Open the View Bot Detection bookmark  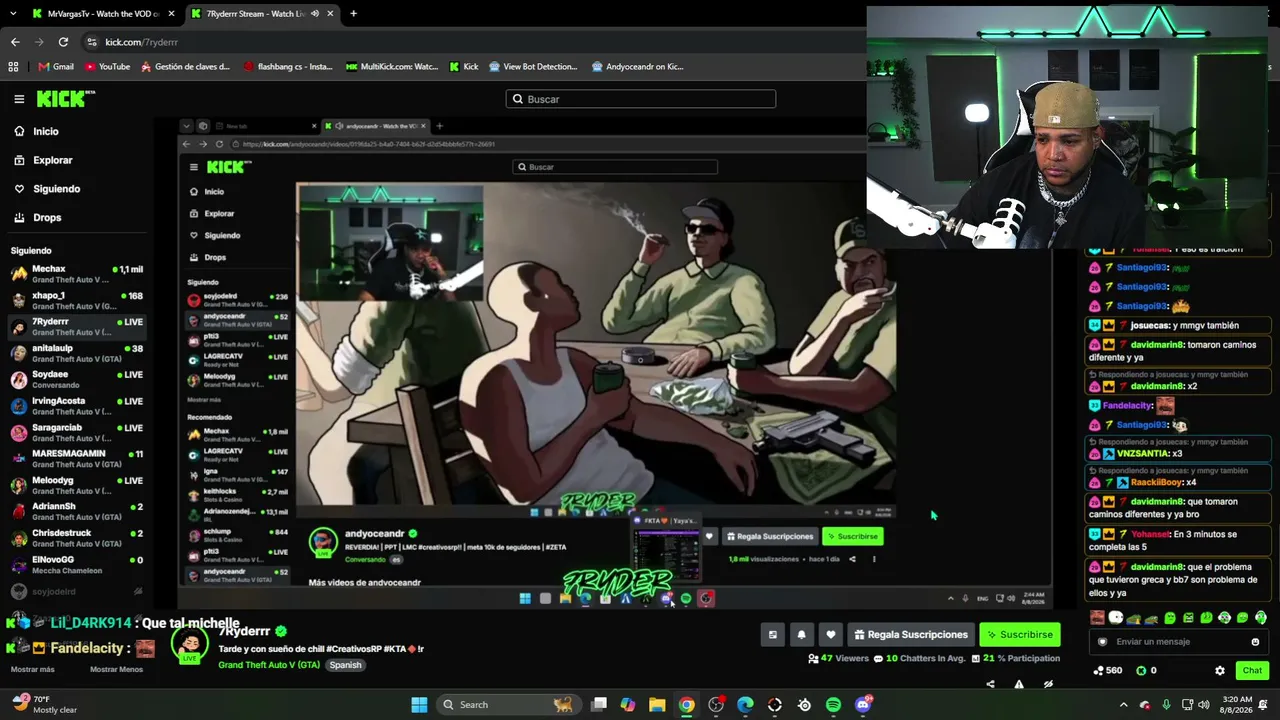pyautogui.click(x=532, y=67)
